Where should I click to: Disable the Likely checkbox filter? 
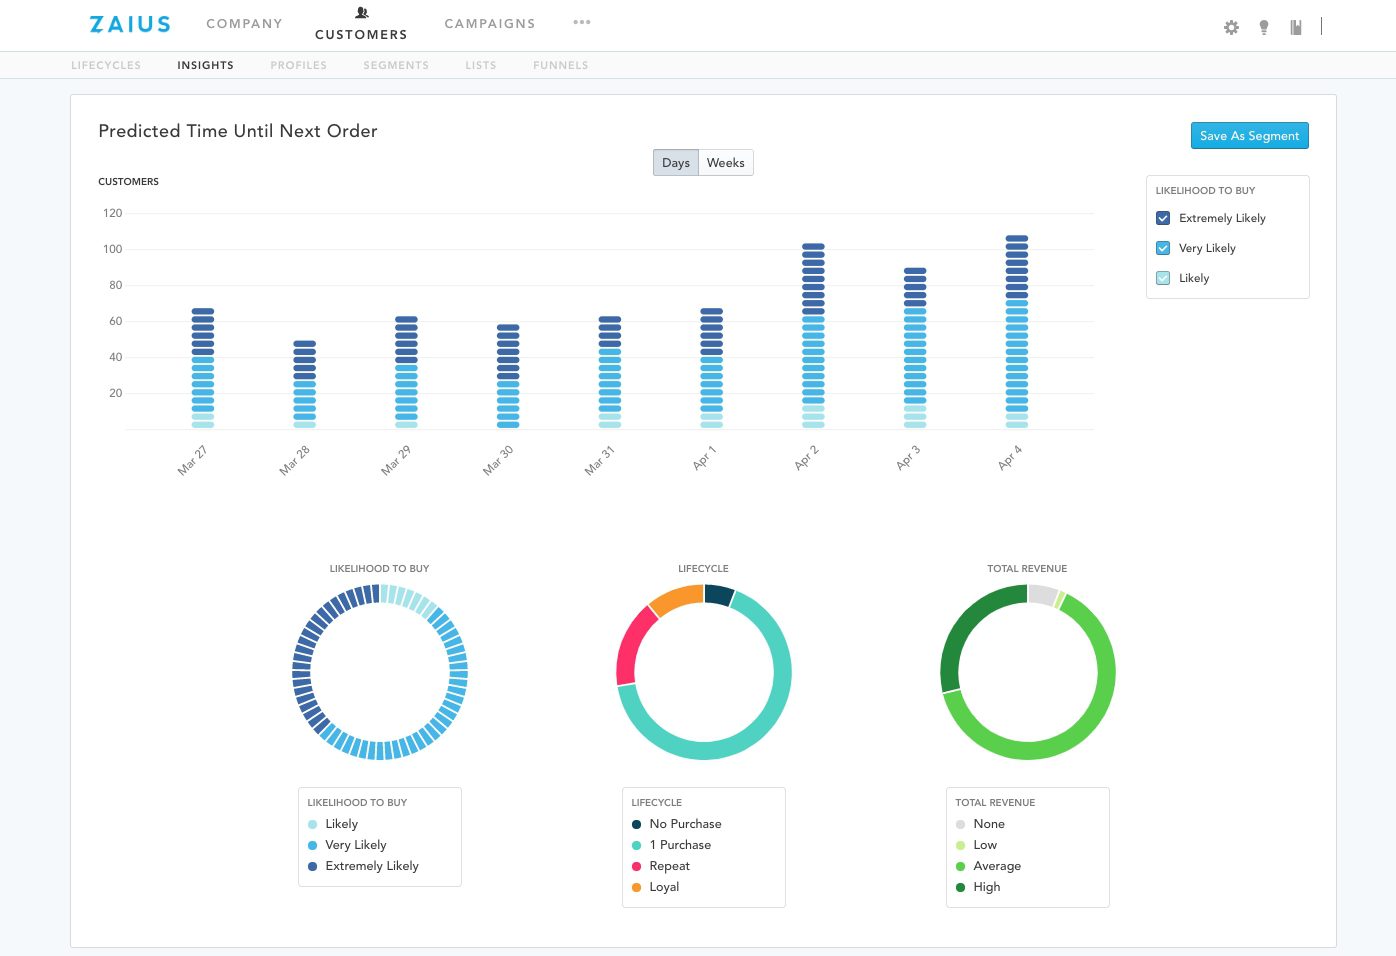[x=1163, y=278]
